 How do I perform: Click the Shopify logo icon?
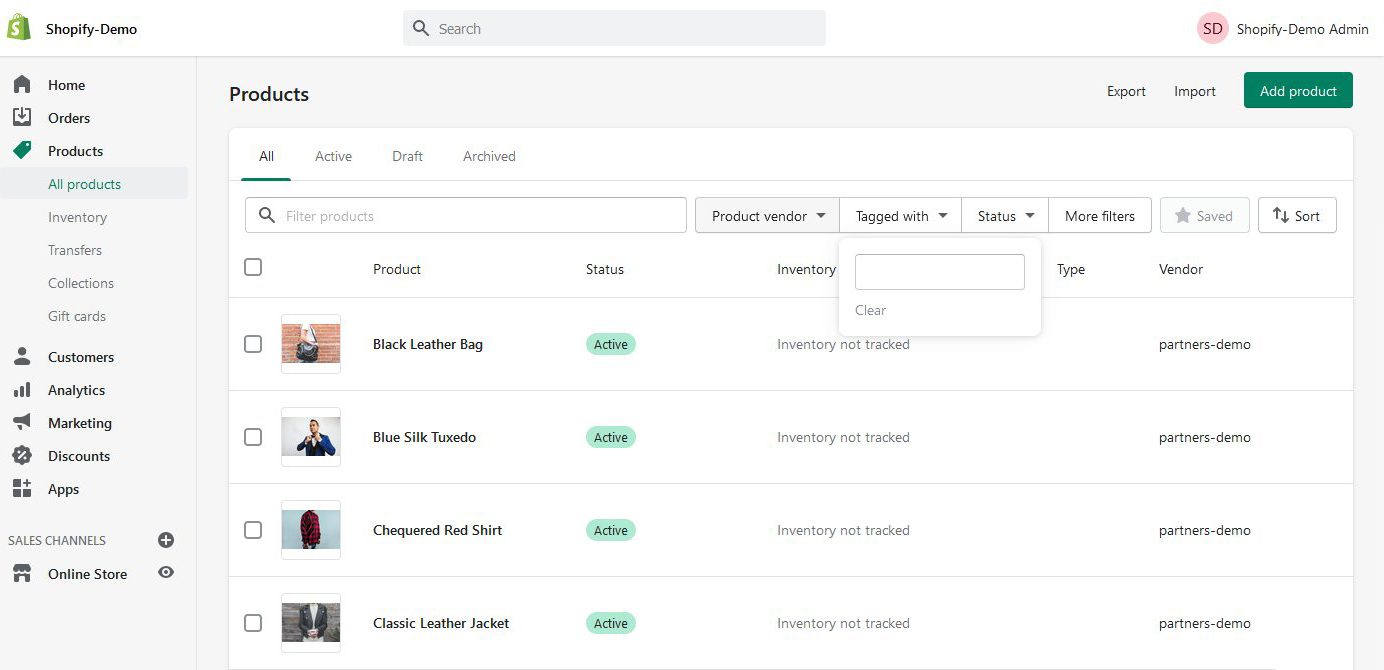19,28
